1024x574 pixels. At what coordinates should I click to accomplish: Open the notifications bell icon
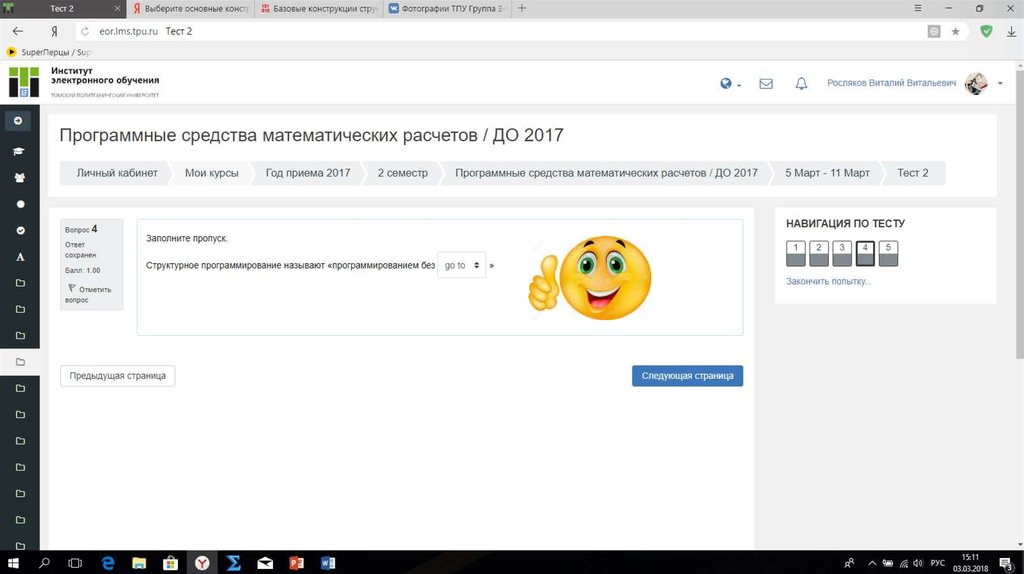(x=801, y=84)
